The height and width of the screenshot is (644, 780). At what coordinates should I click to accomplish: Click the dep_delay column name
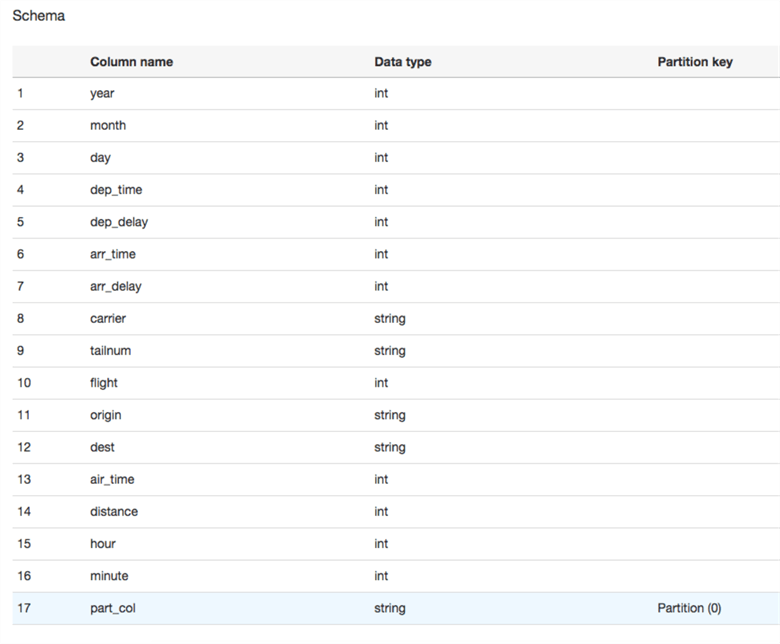(x=119, y=222)
